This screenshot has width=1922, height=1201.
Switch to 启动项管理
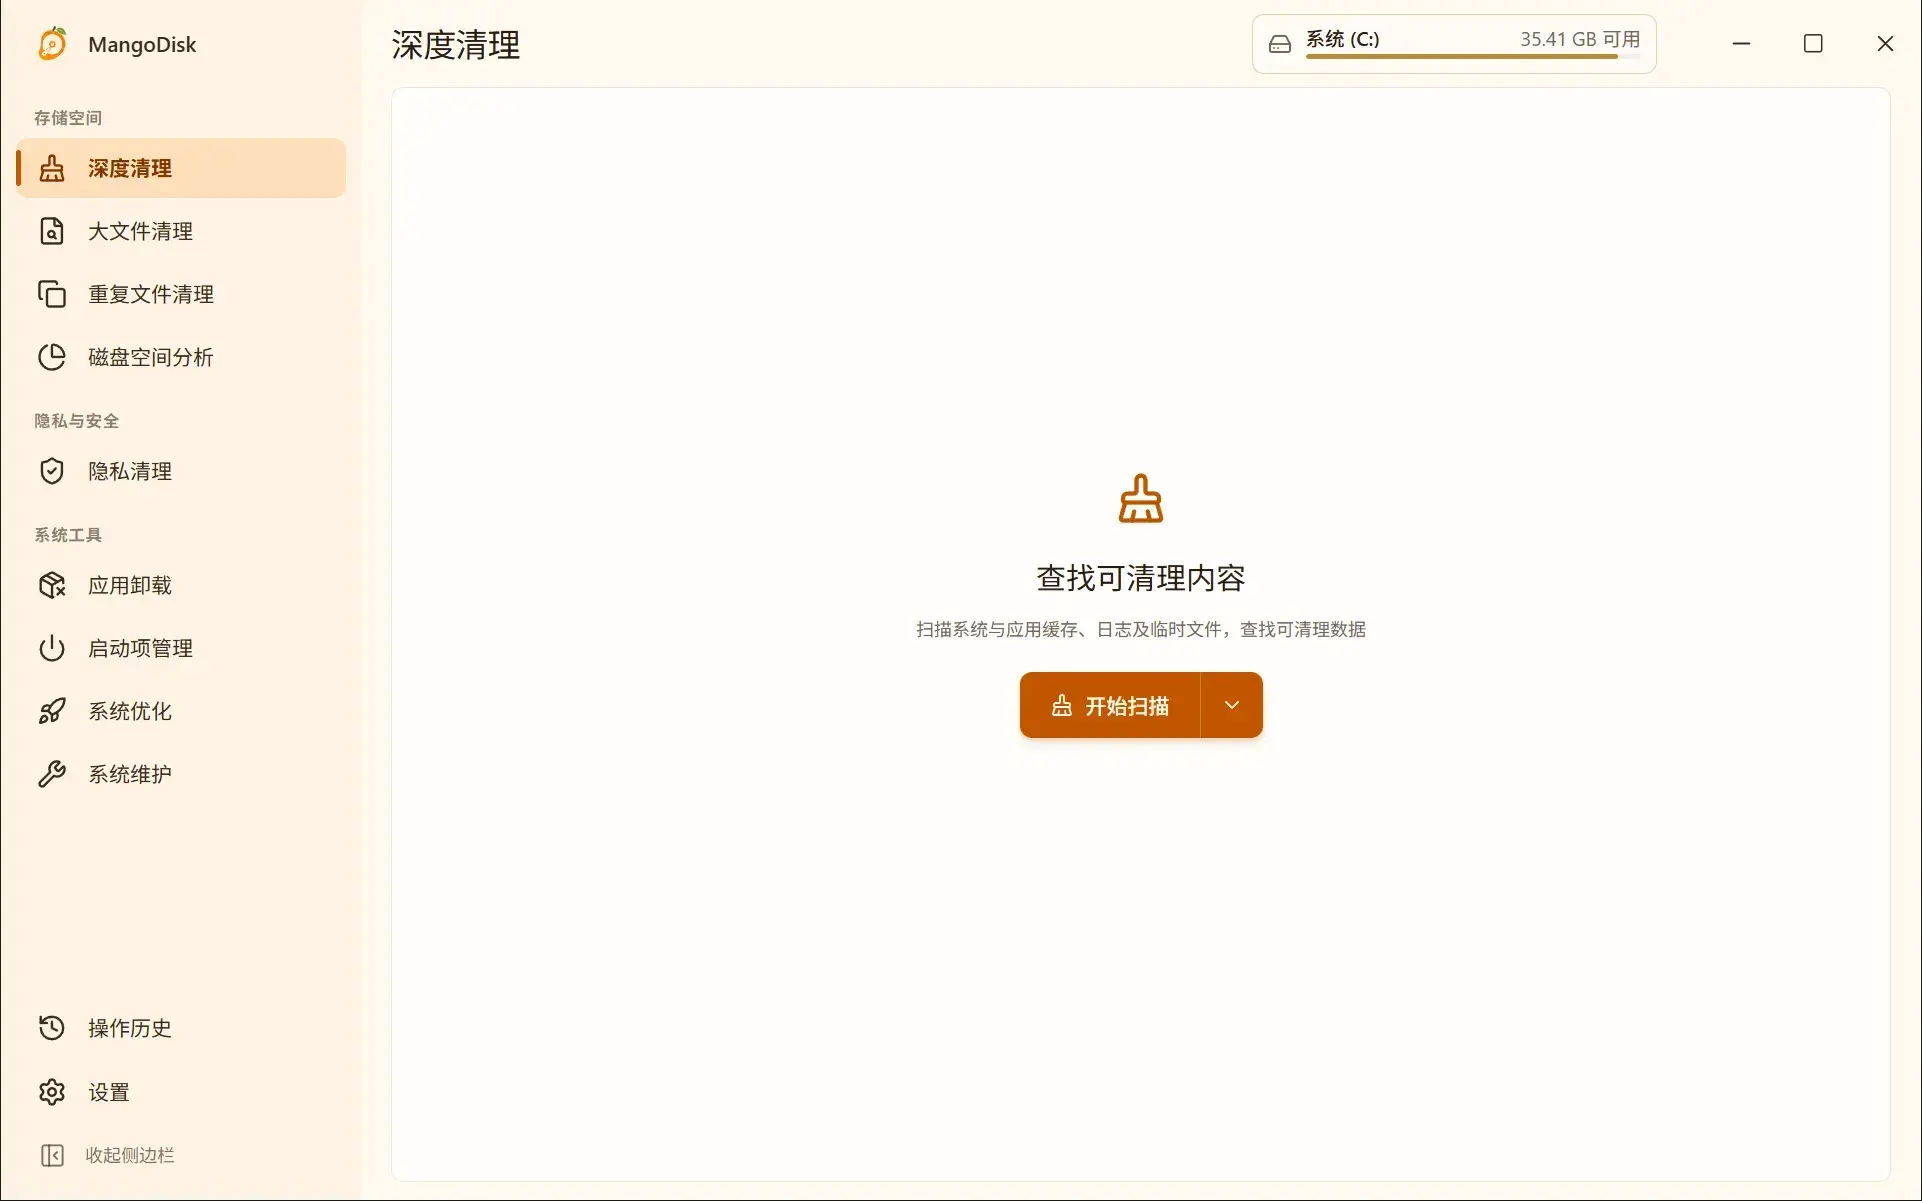(181, 648)
